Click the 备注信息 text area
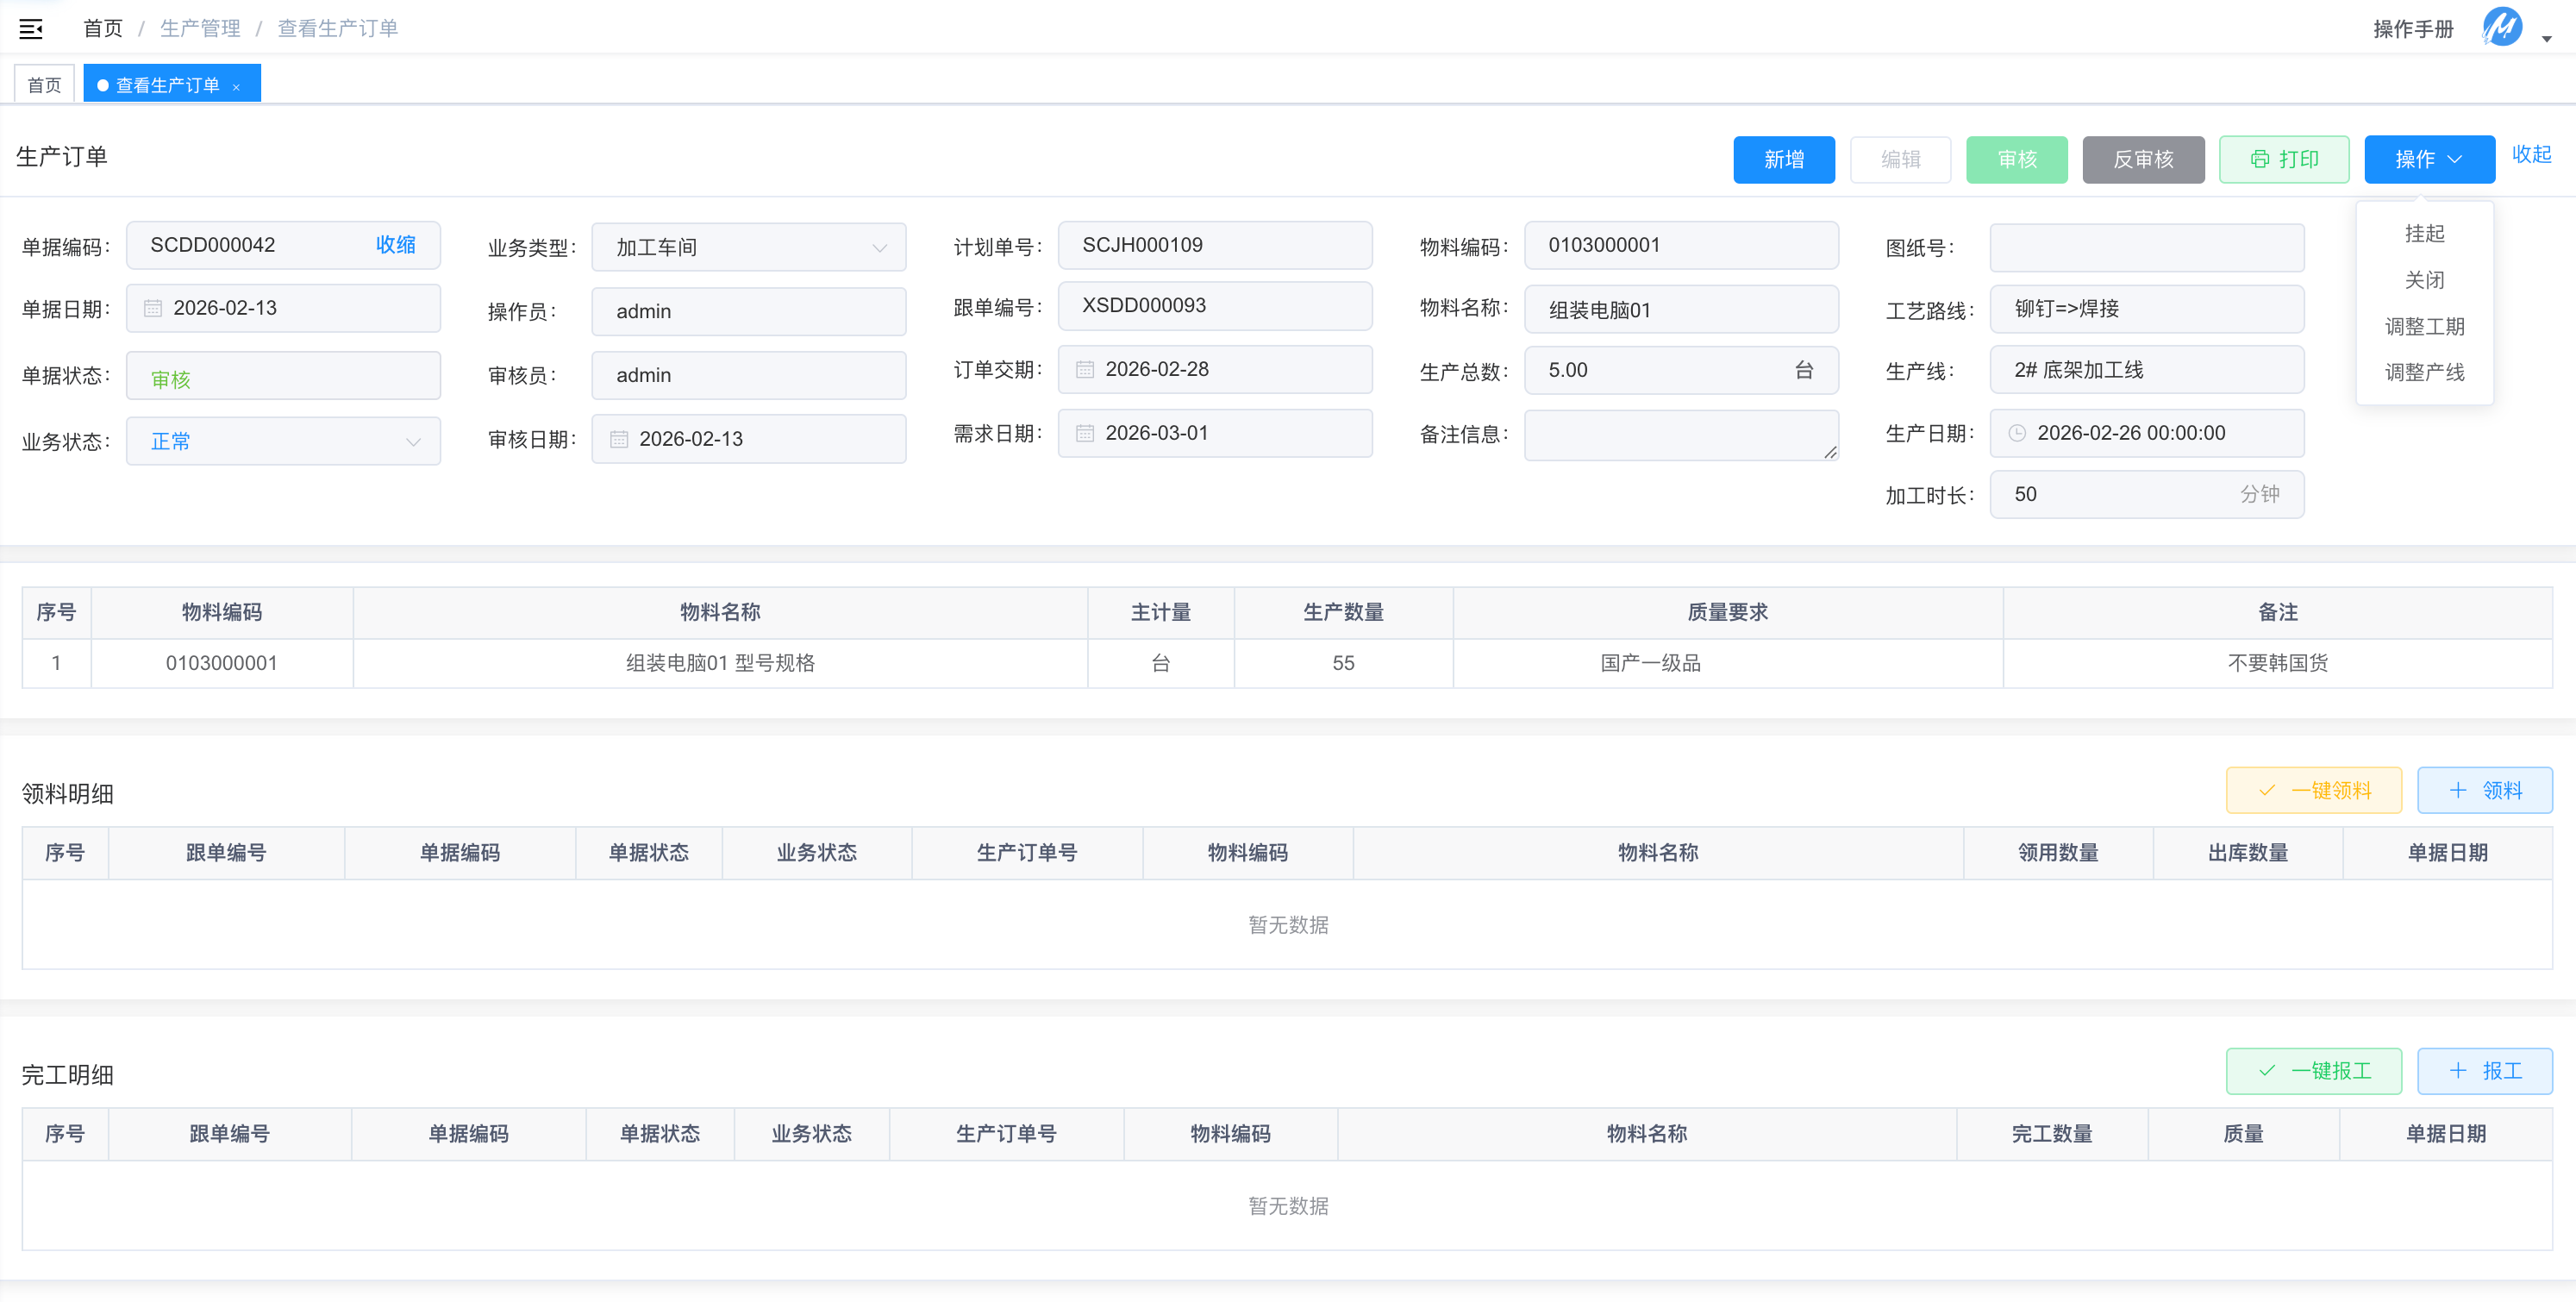 tap(1680, 435)
